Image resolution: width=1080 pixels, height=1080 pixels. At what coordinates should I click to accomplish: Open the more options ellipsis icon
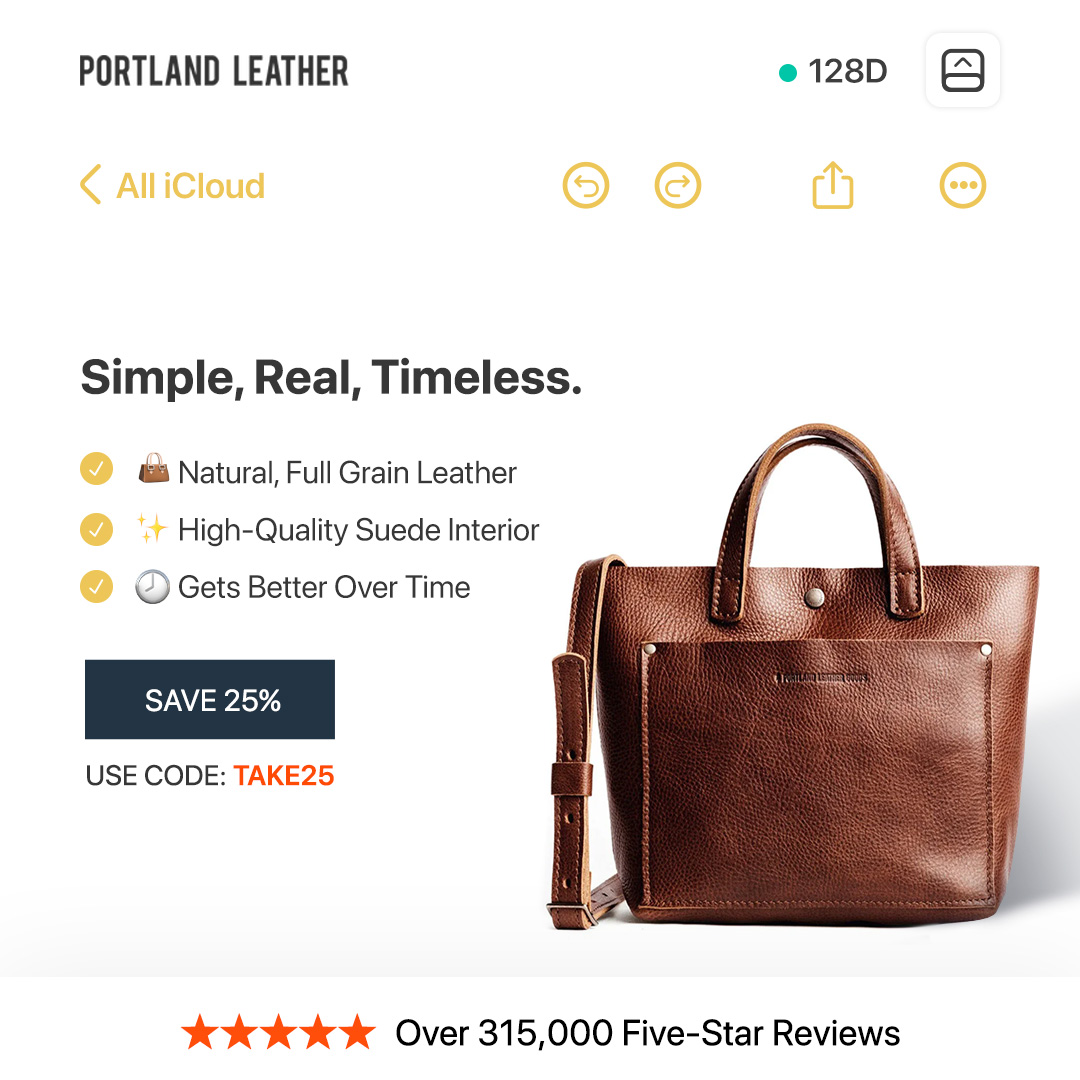[962, 185]
